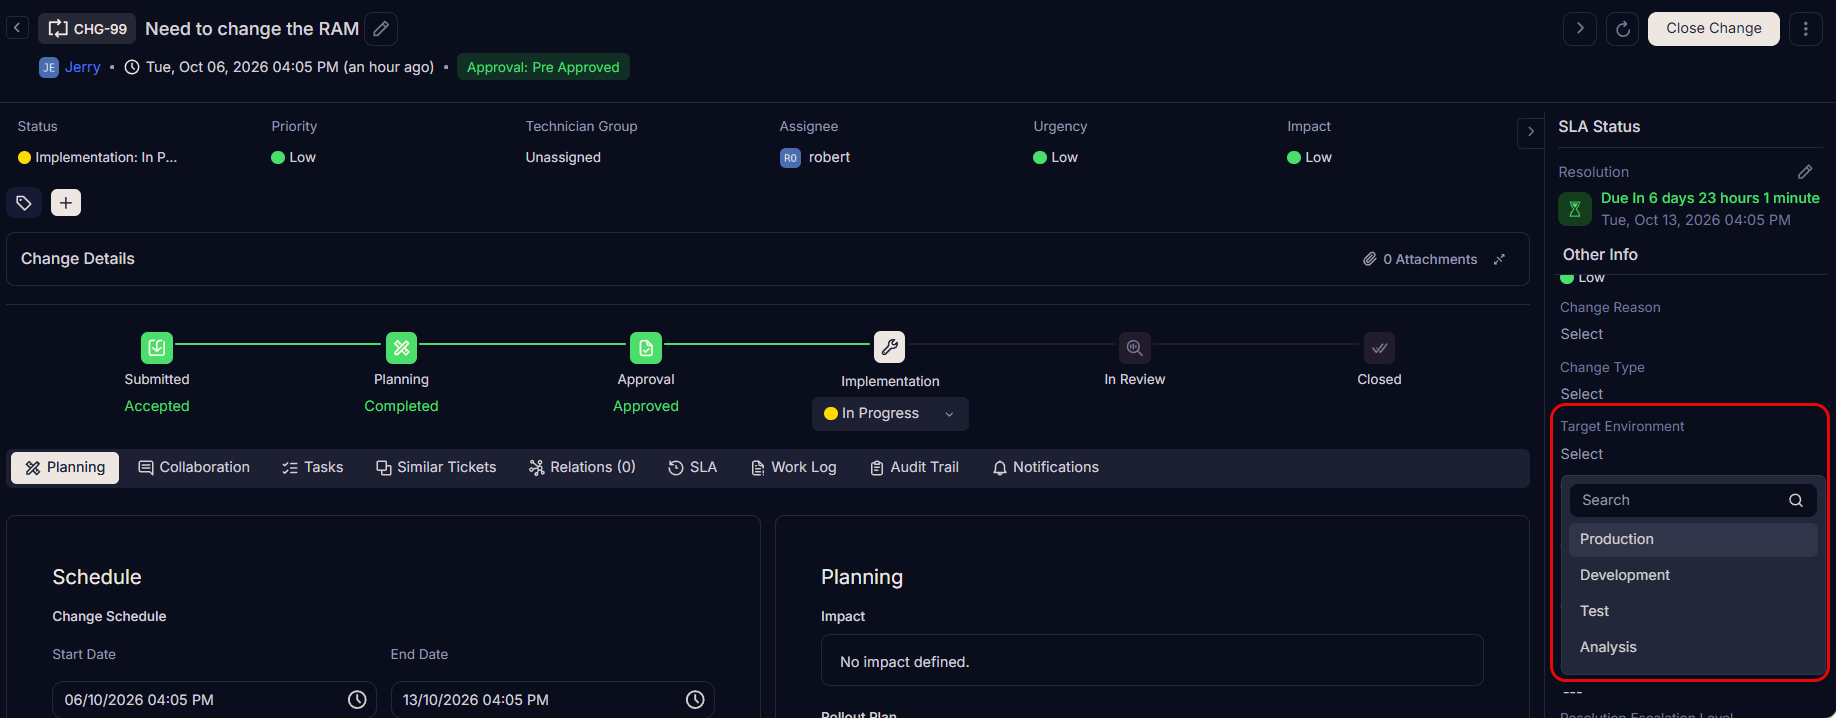Open the 0 Attachments link
The height and width of the screenshot is (718, 1836).
(1420, 259)
